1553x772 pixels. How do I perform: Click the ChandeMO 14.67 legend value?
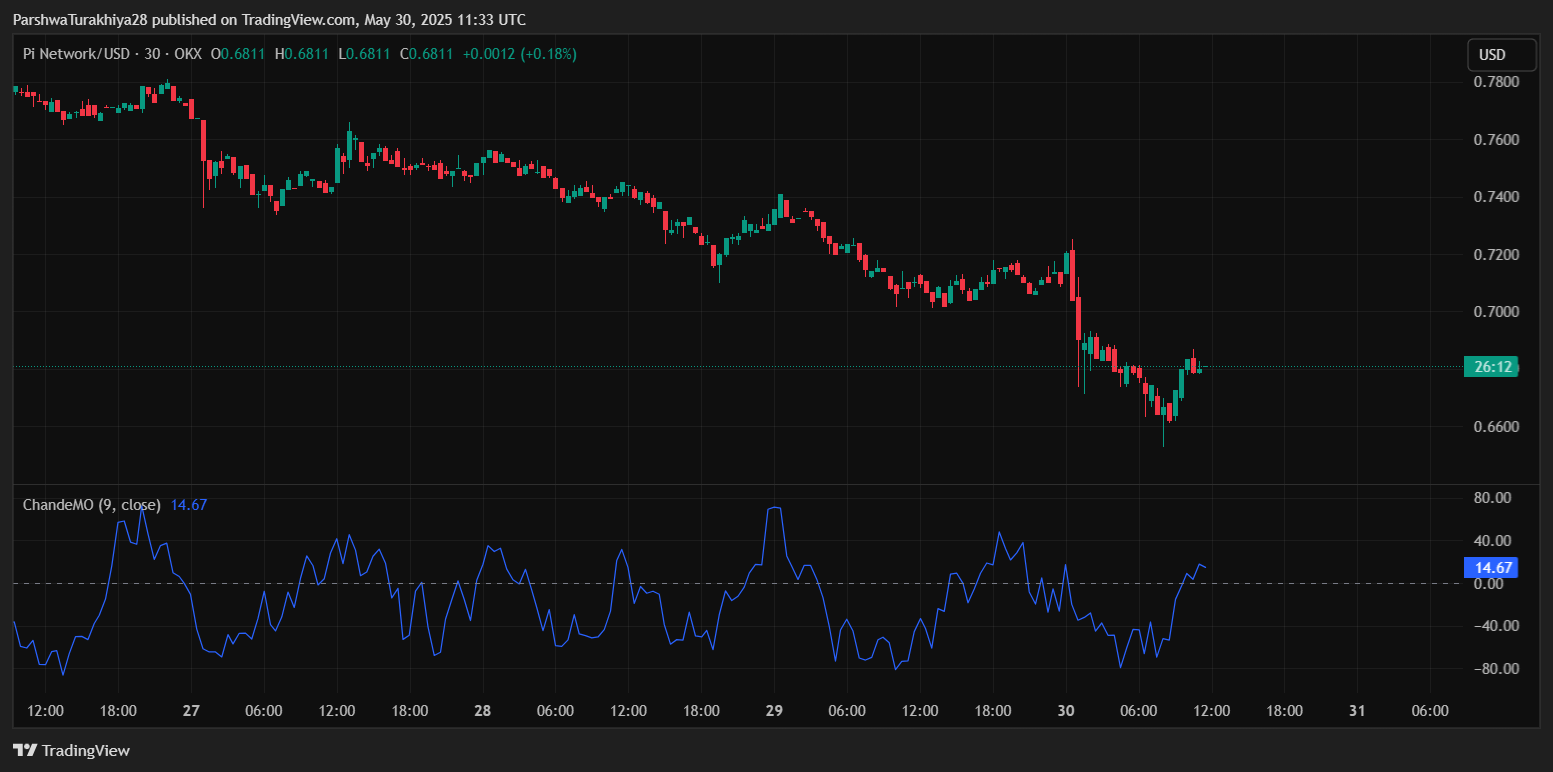coord(189,505)
